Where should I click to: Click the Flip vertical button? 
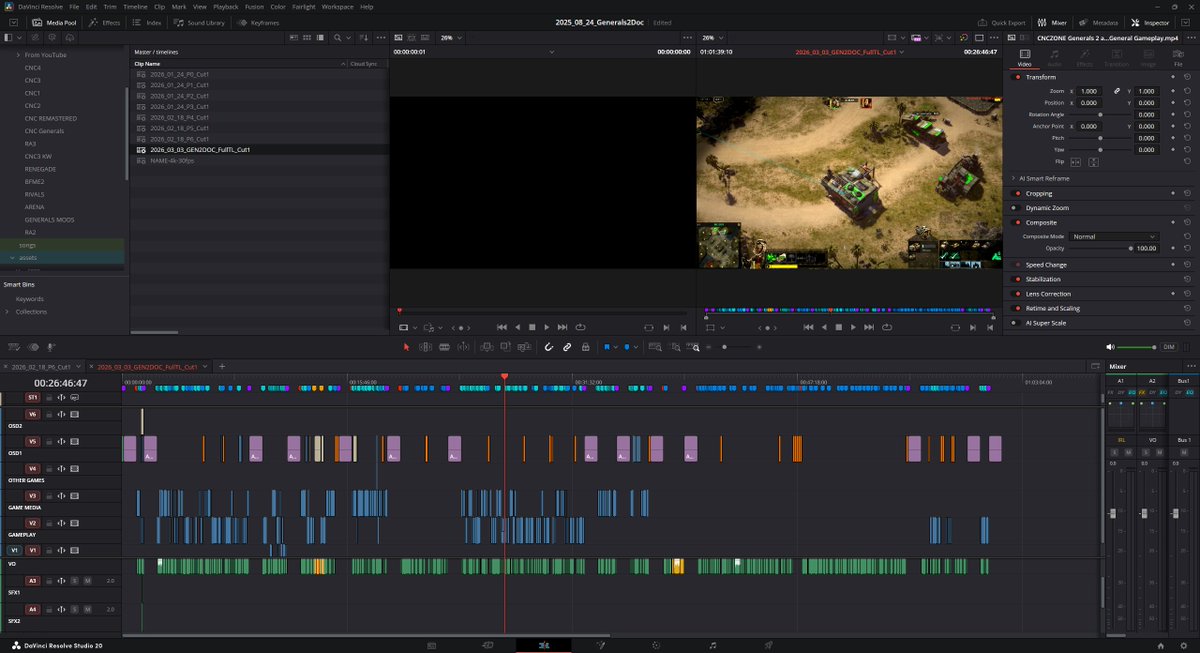pyautogui.click(x=1094, y=161)
